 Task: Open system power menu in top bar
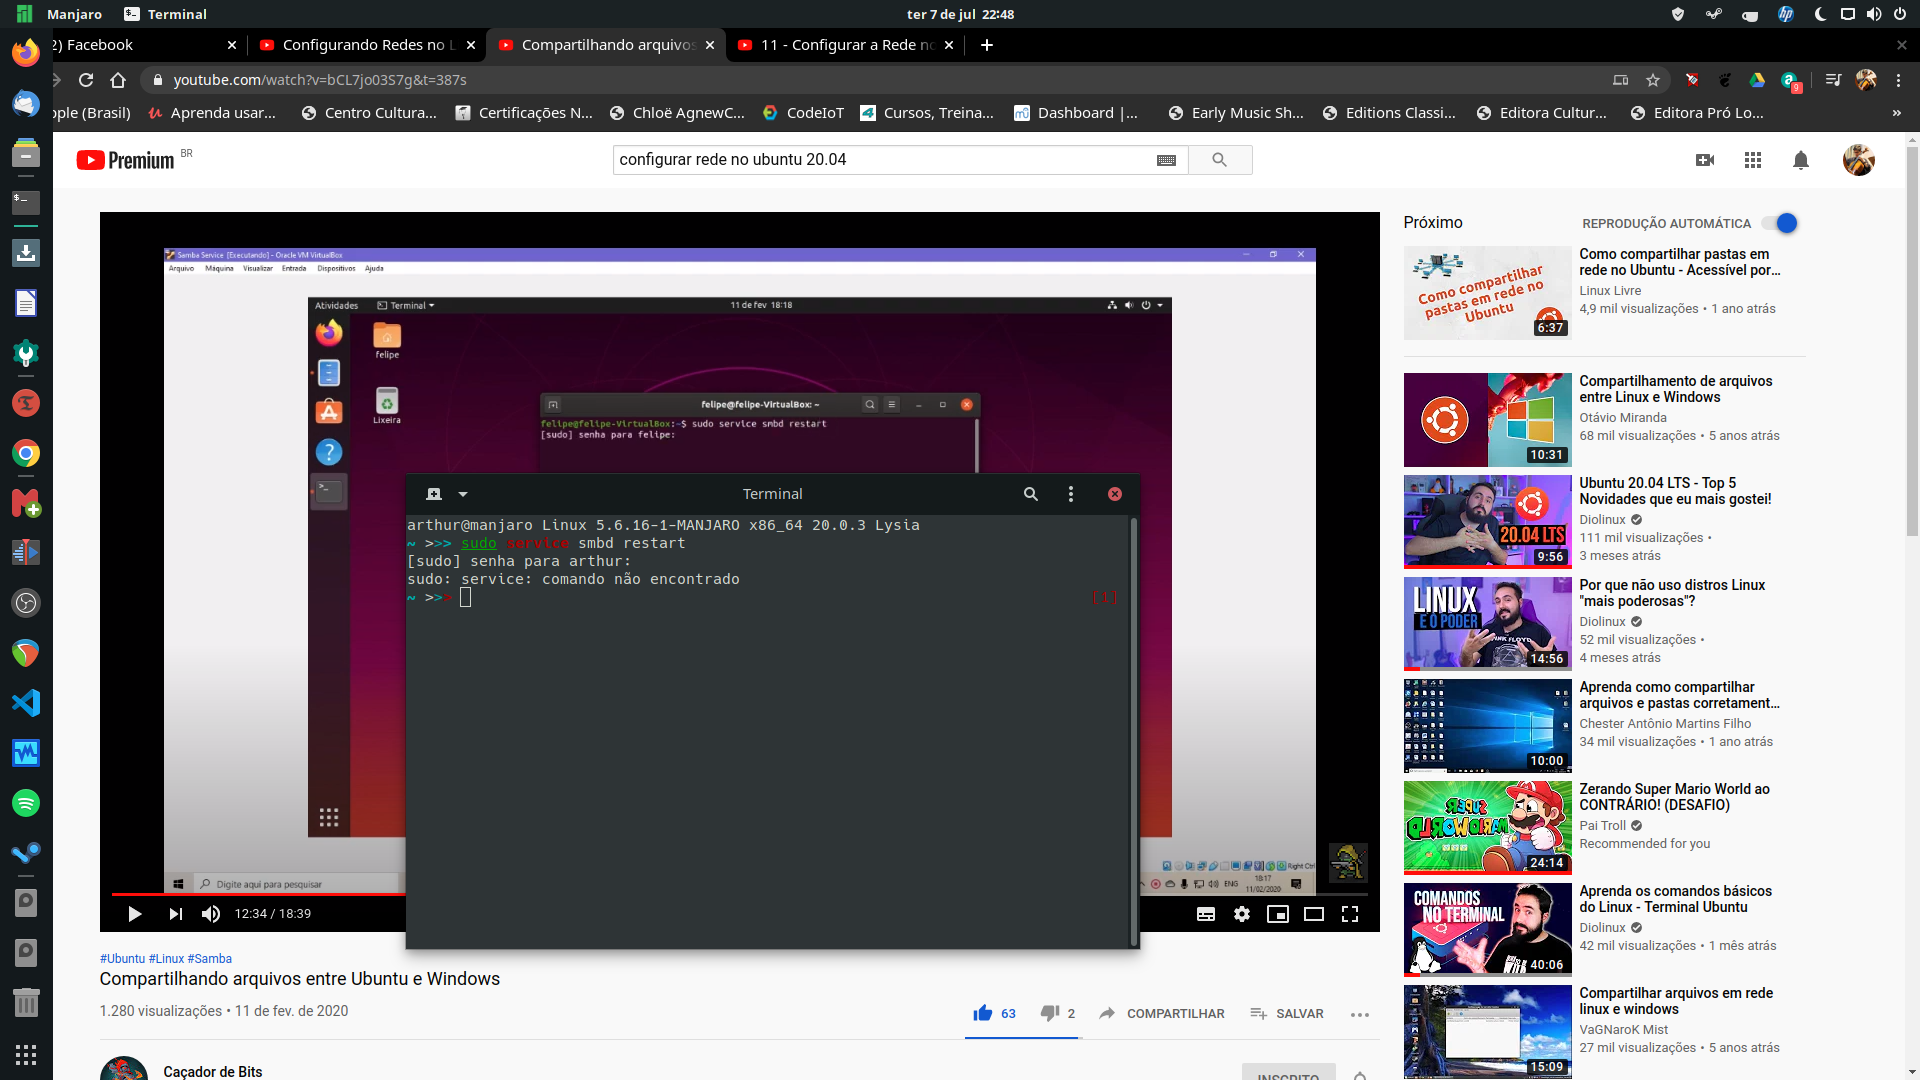tap(1899, 14)
